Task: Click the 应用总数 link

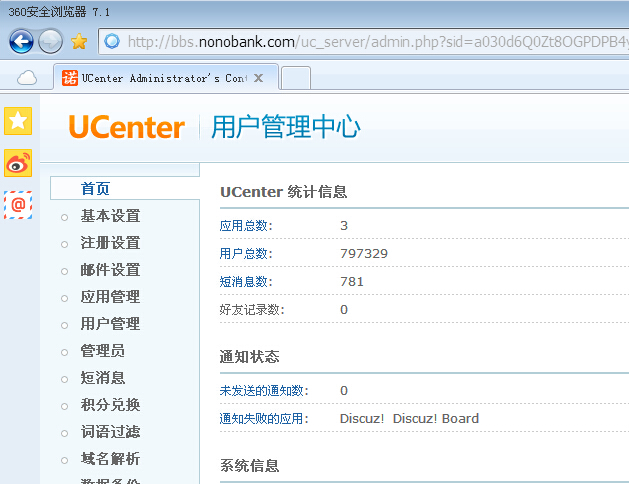Action: point(246,226)
